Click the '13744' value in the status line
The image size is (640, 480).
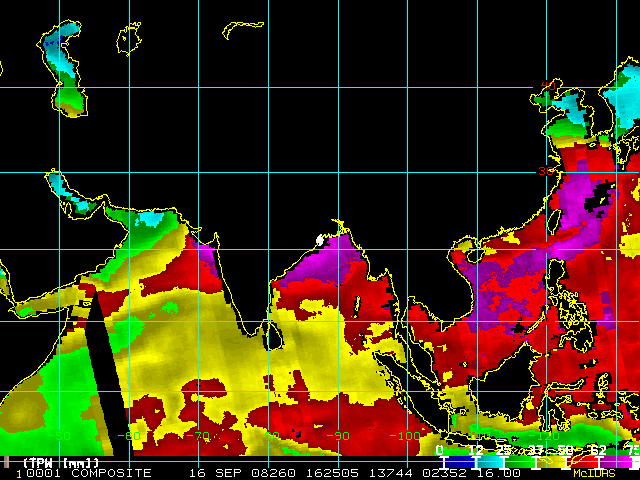pyautogui.click(x=391, y=473)
